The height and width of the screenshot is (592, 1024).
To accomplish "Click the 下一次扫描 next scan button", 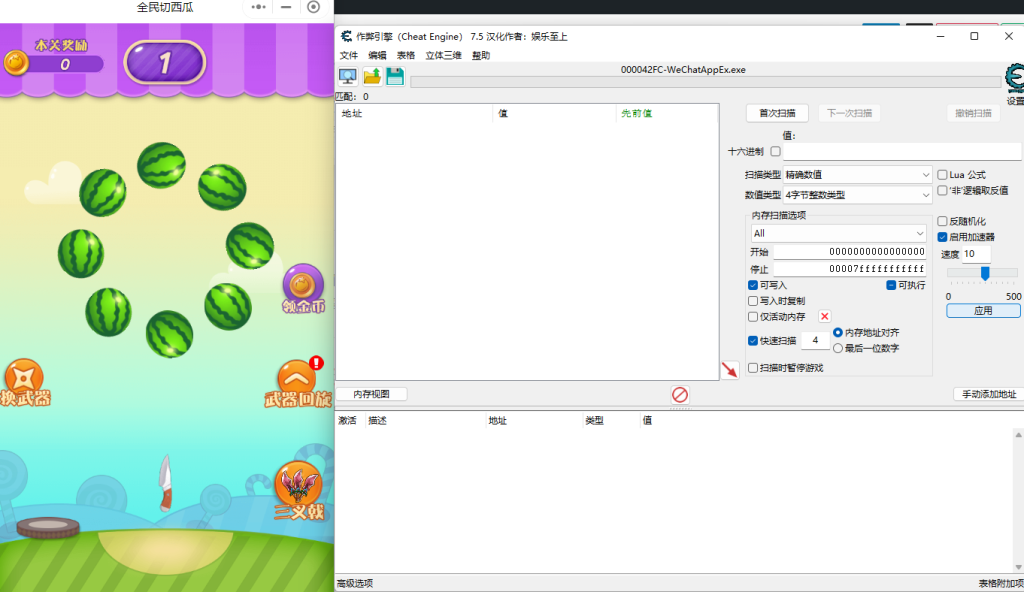I will (849, 113).
